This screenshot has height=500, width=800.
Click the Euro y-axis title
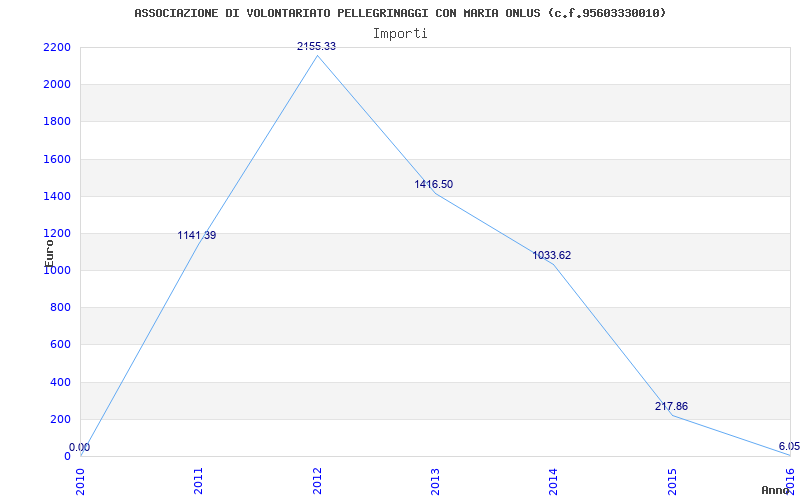(x=49, y=253)
